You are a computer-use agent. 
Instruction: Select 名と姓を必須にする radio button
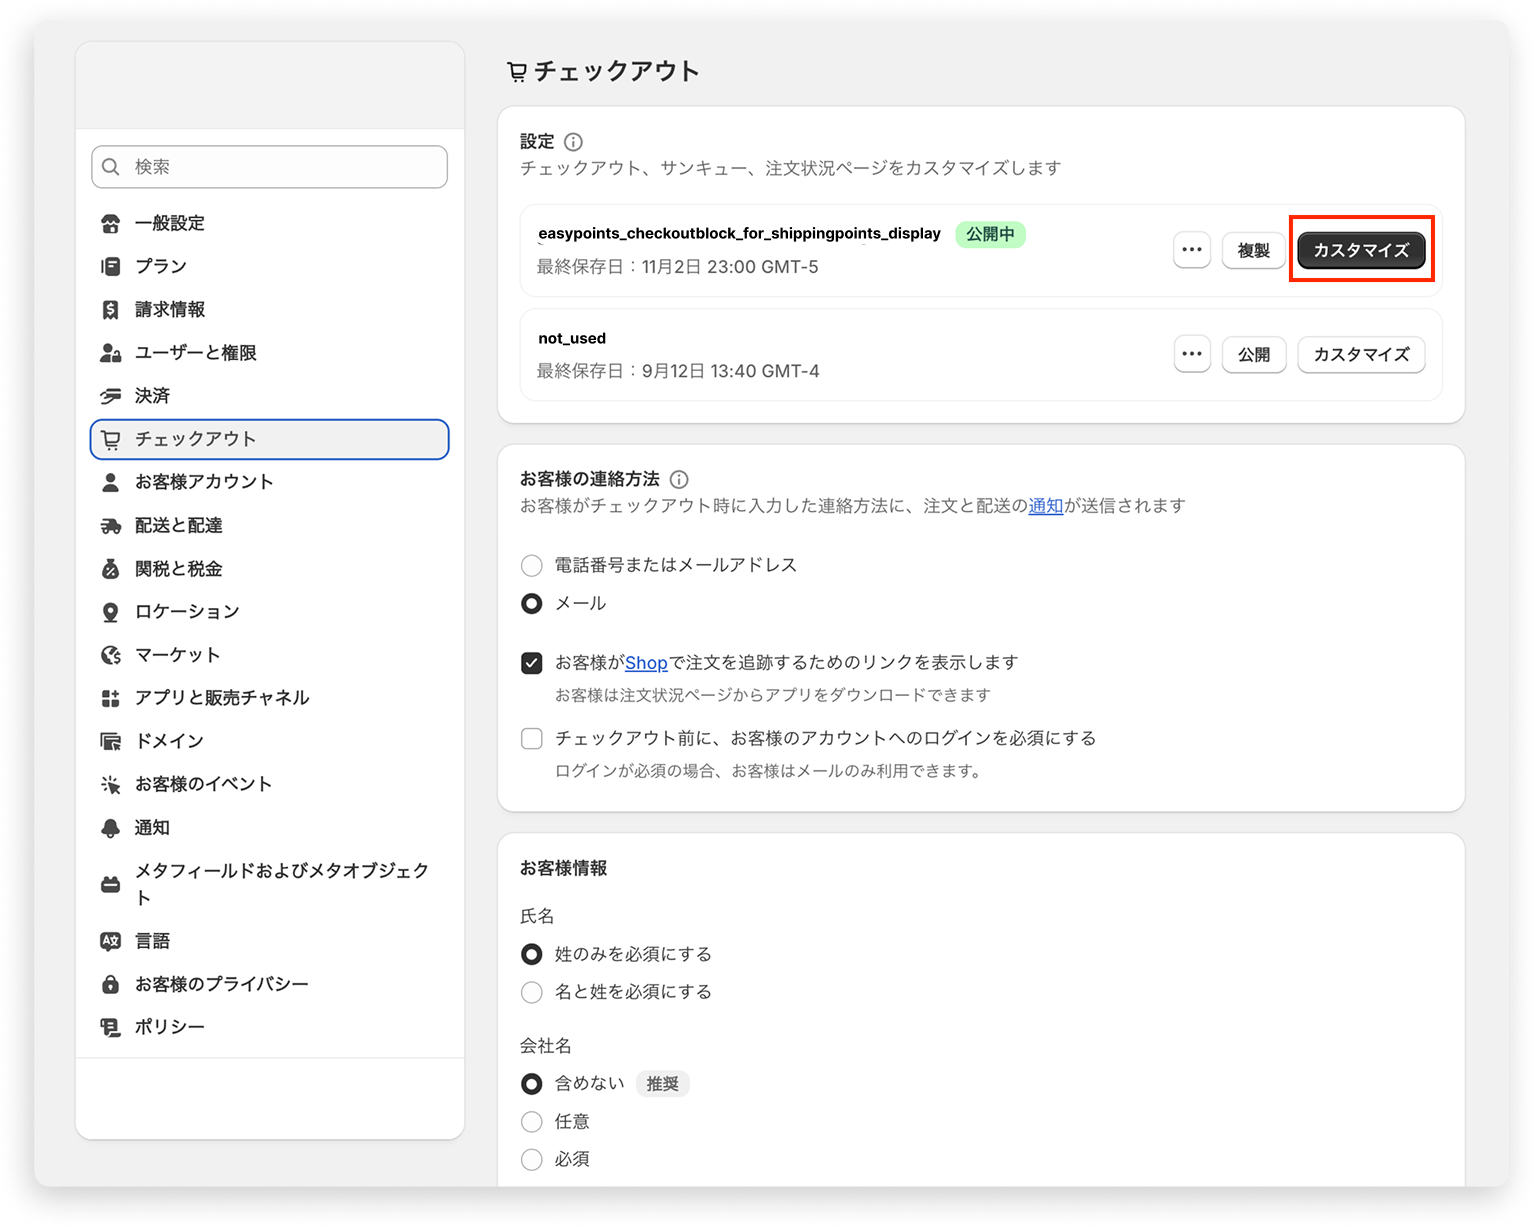pos(532,992)
